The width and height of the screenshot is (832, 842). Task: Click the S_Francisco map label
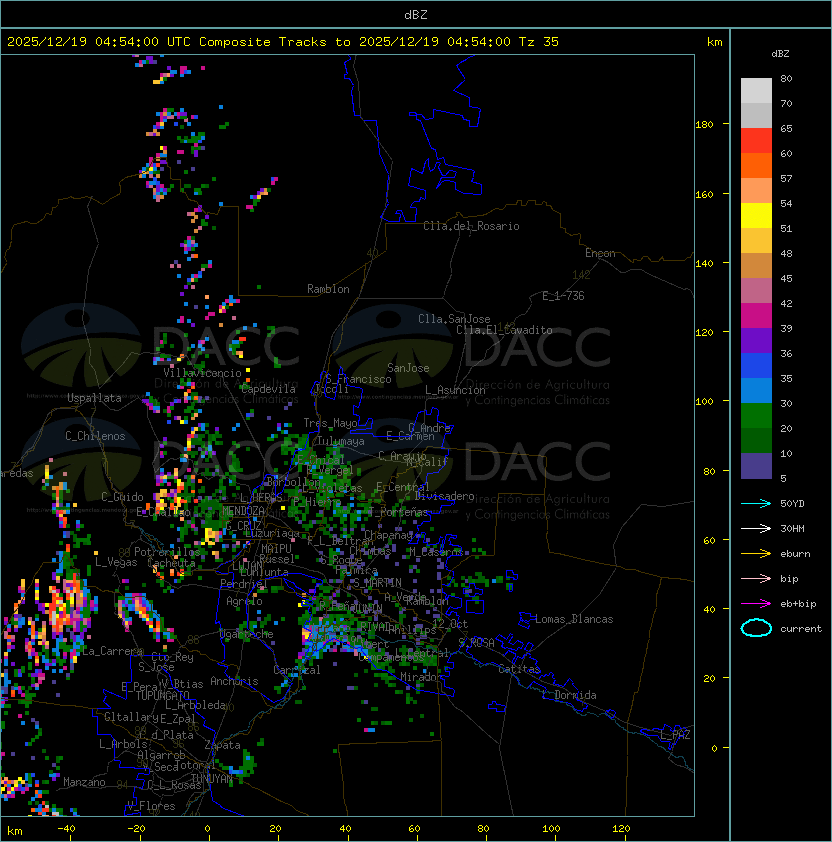click(x=358, y=379)
